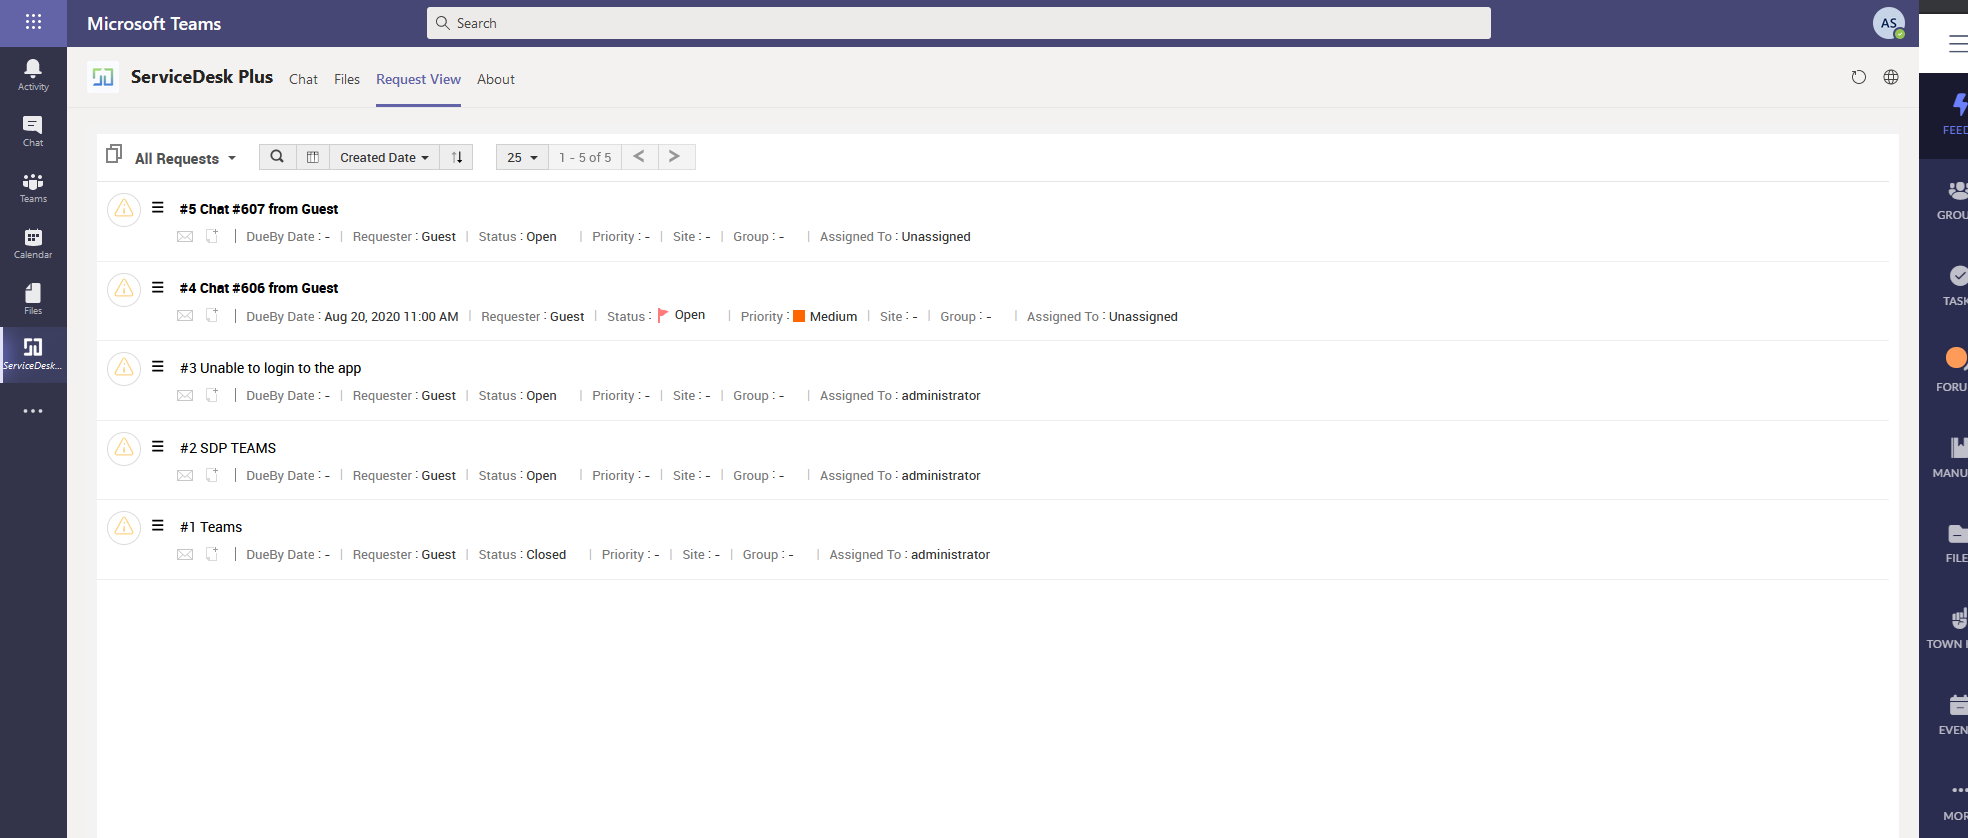Click the Microsoft Teams title
The height and width of the screenshot is (838, 1968).
coord(154,23)
